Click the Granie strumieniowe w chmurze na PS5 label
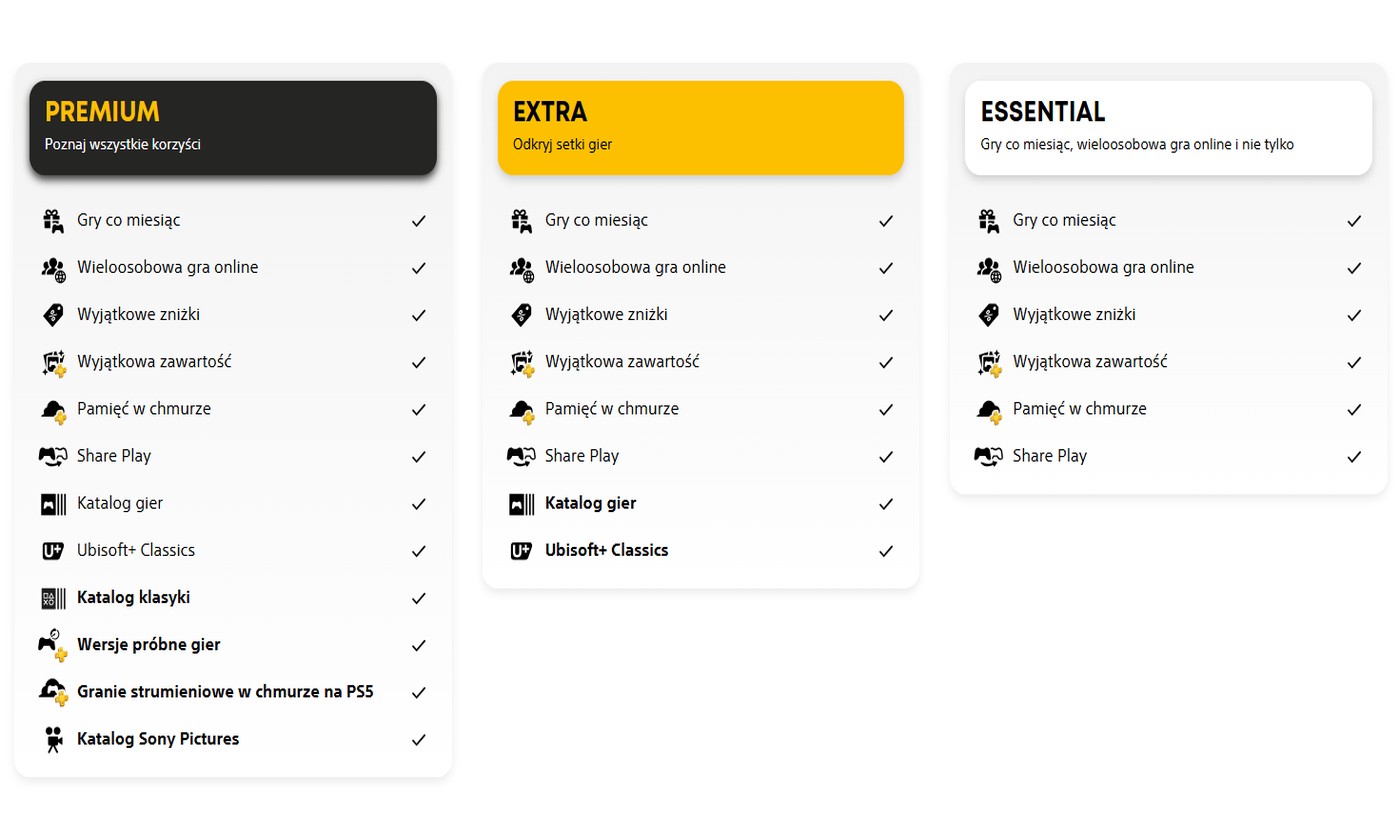This screenshot has height=840, width=1400. point(225,692)
